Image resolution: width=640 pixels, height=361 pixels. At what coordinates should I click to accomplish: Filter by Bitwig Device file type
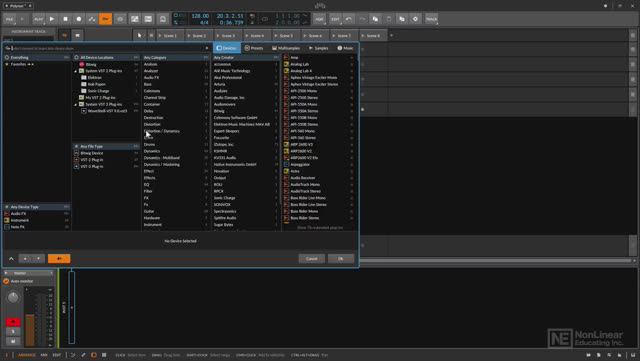click(106, 153)
